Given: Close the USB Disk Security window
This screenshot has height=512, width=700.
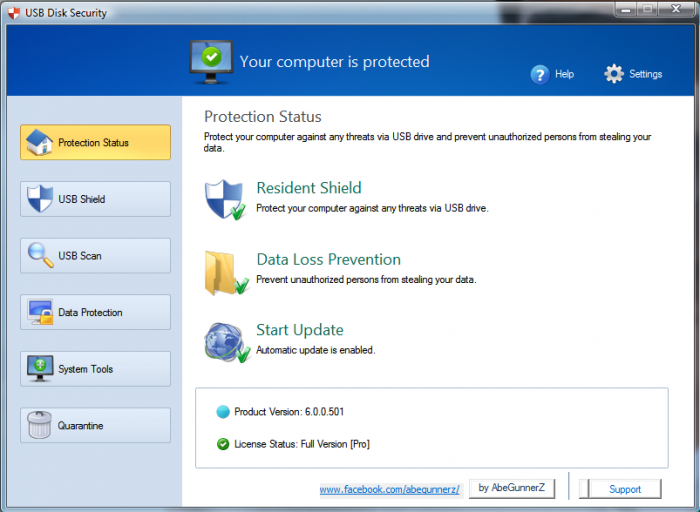Looking at the screenshot, I should pyautogui.click(x=676, y=9).
